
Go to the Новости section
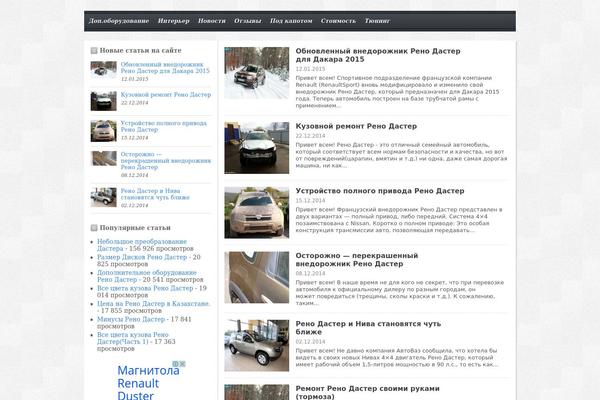click(212, 21)
